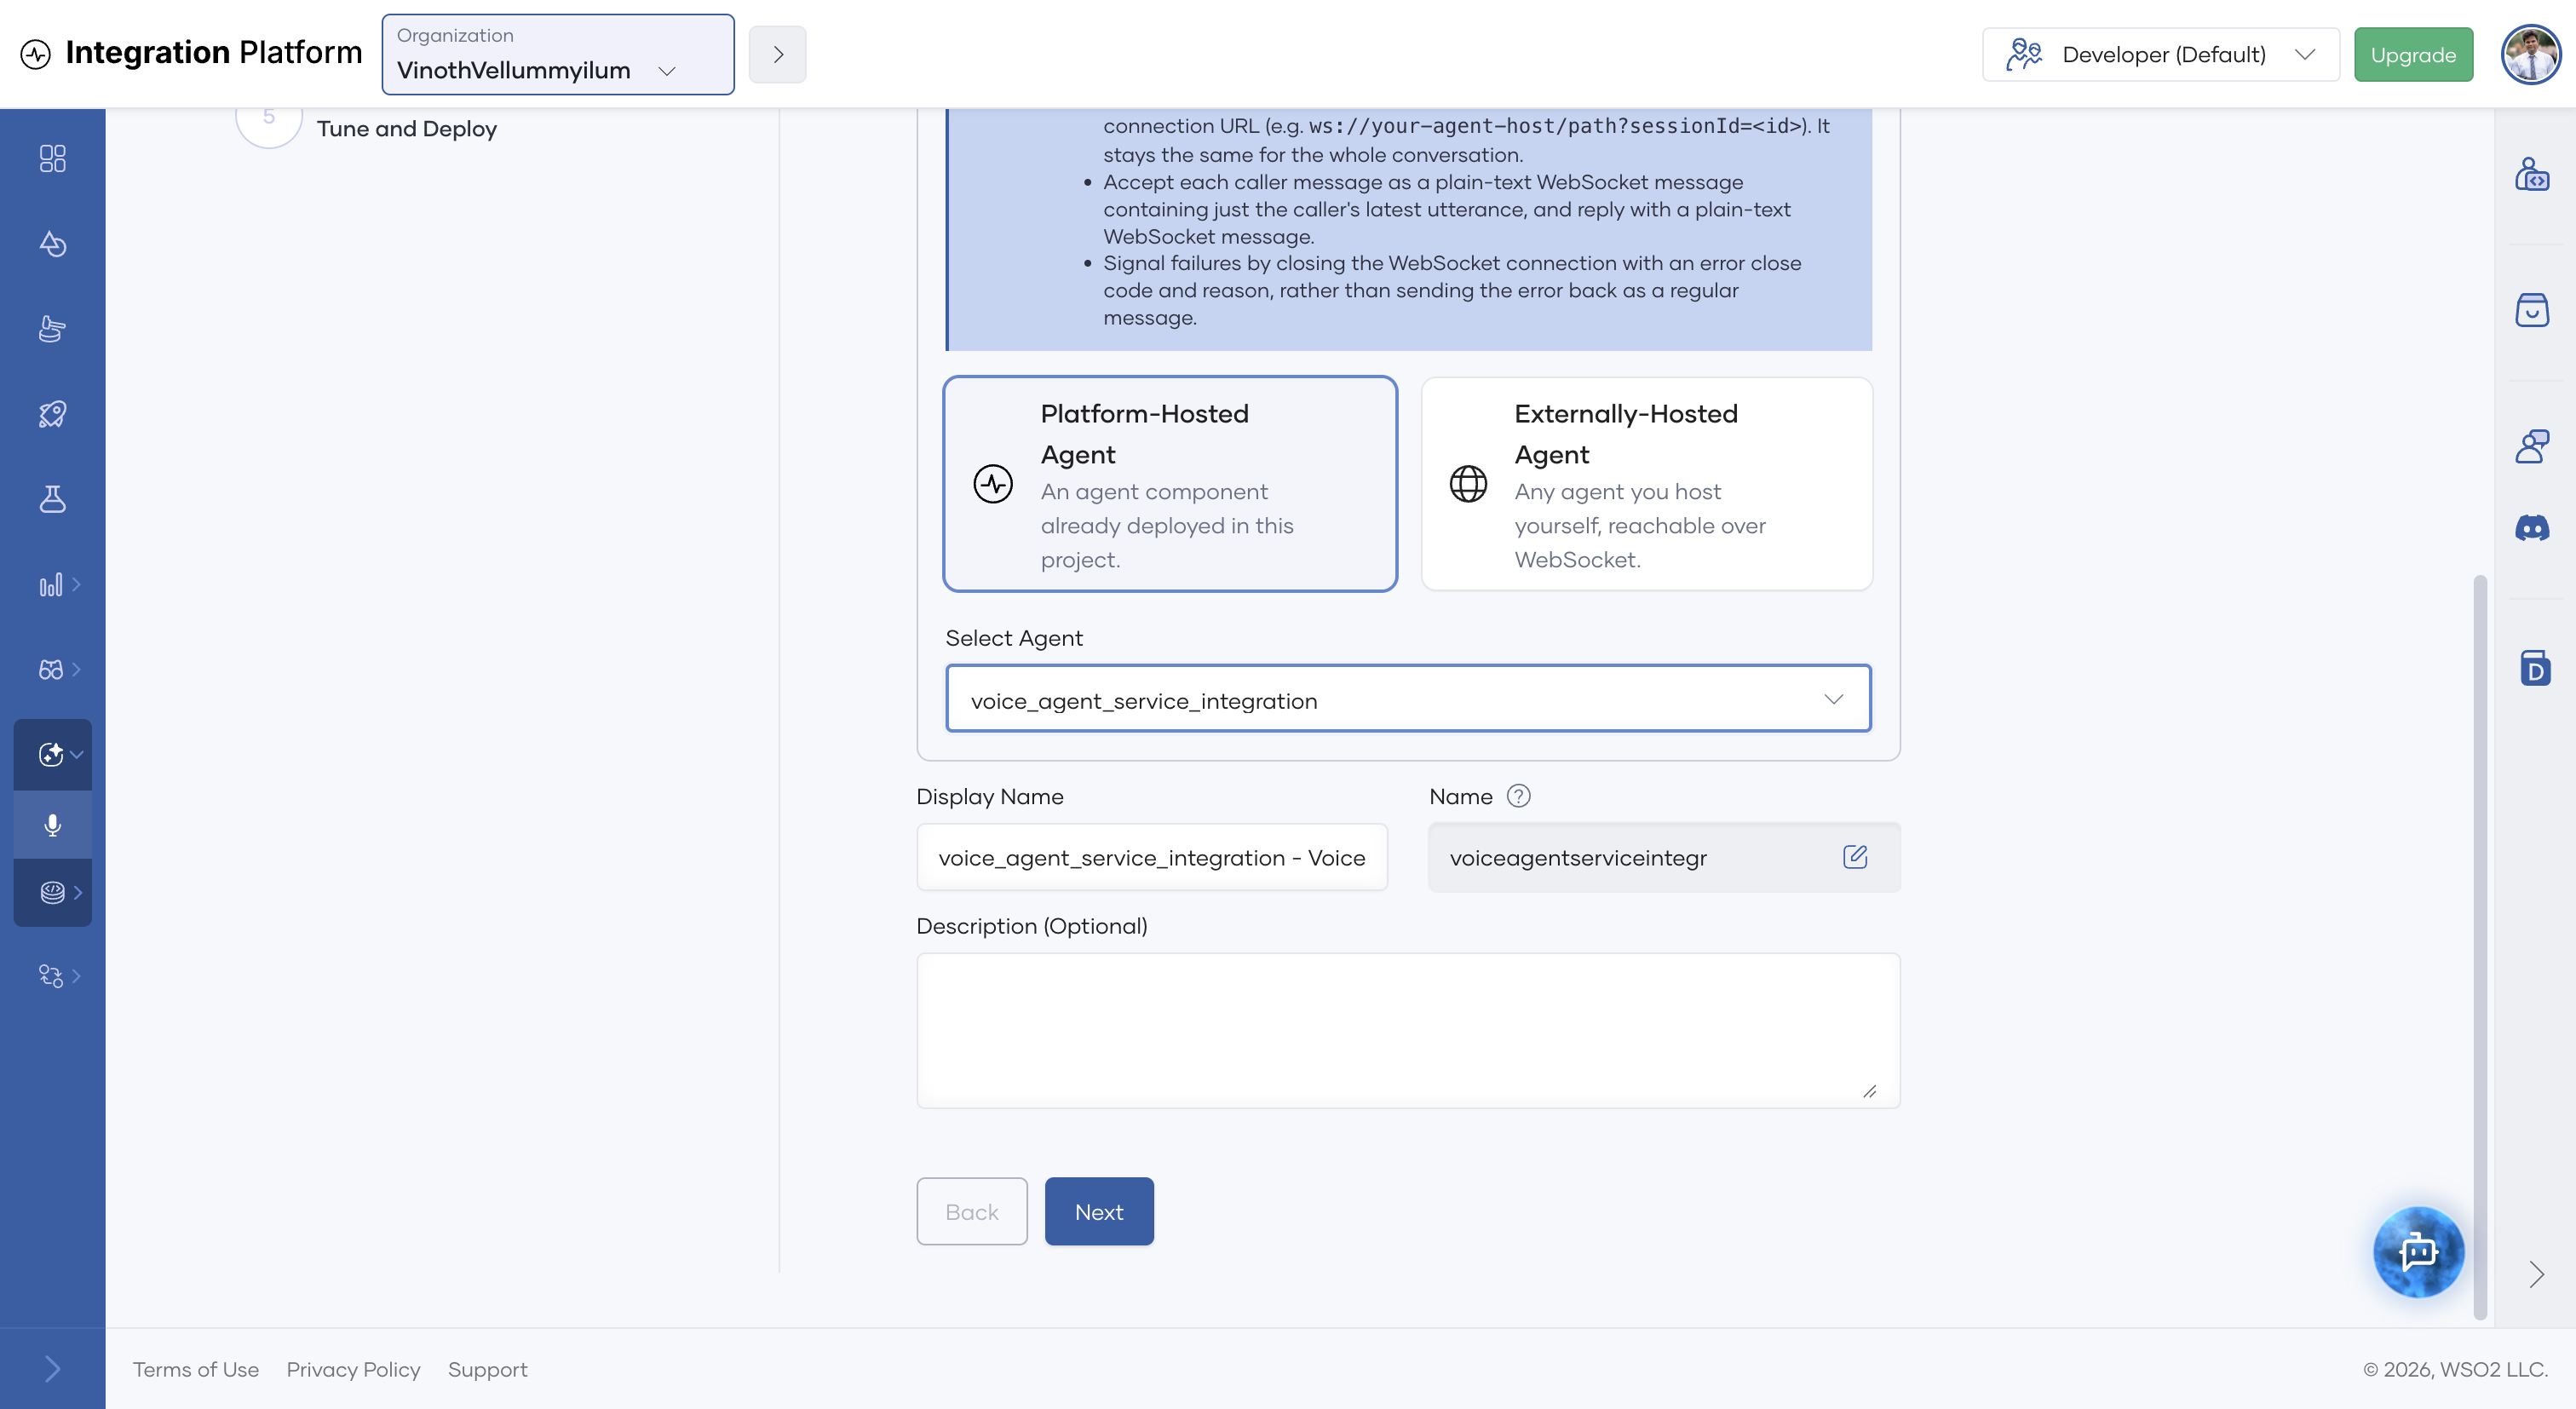Image resolution: width=2576 pixels, height=1409 pixels.
Task: Select Platform-Hosted Agent option card
Action: tap(1170, 484)
